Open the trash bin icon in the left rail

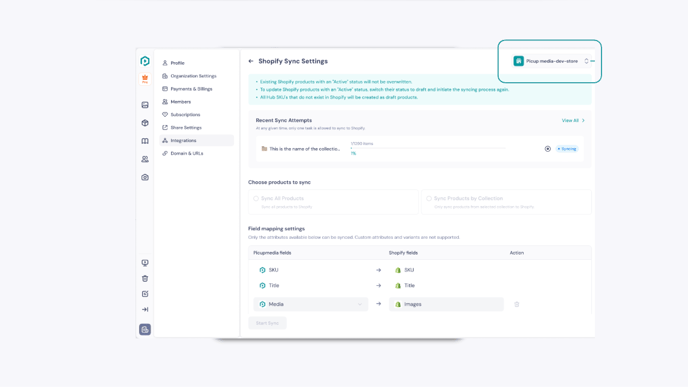click(145, 278)
